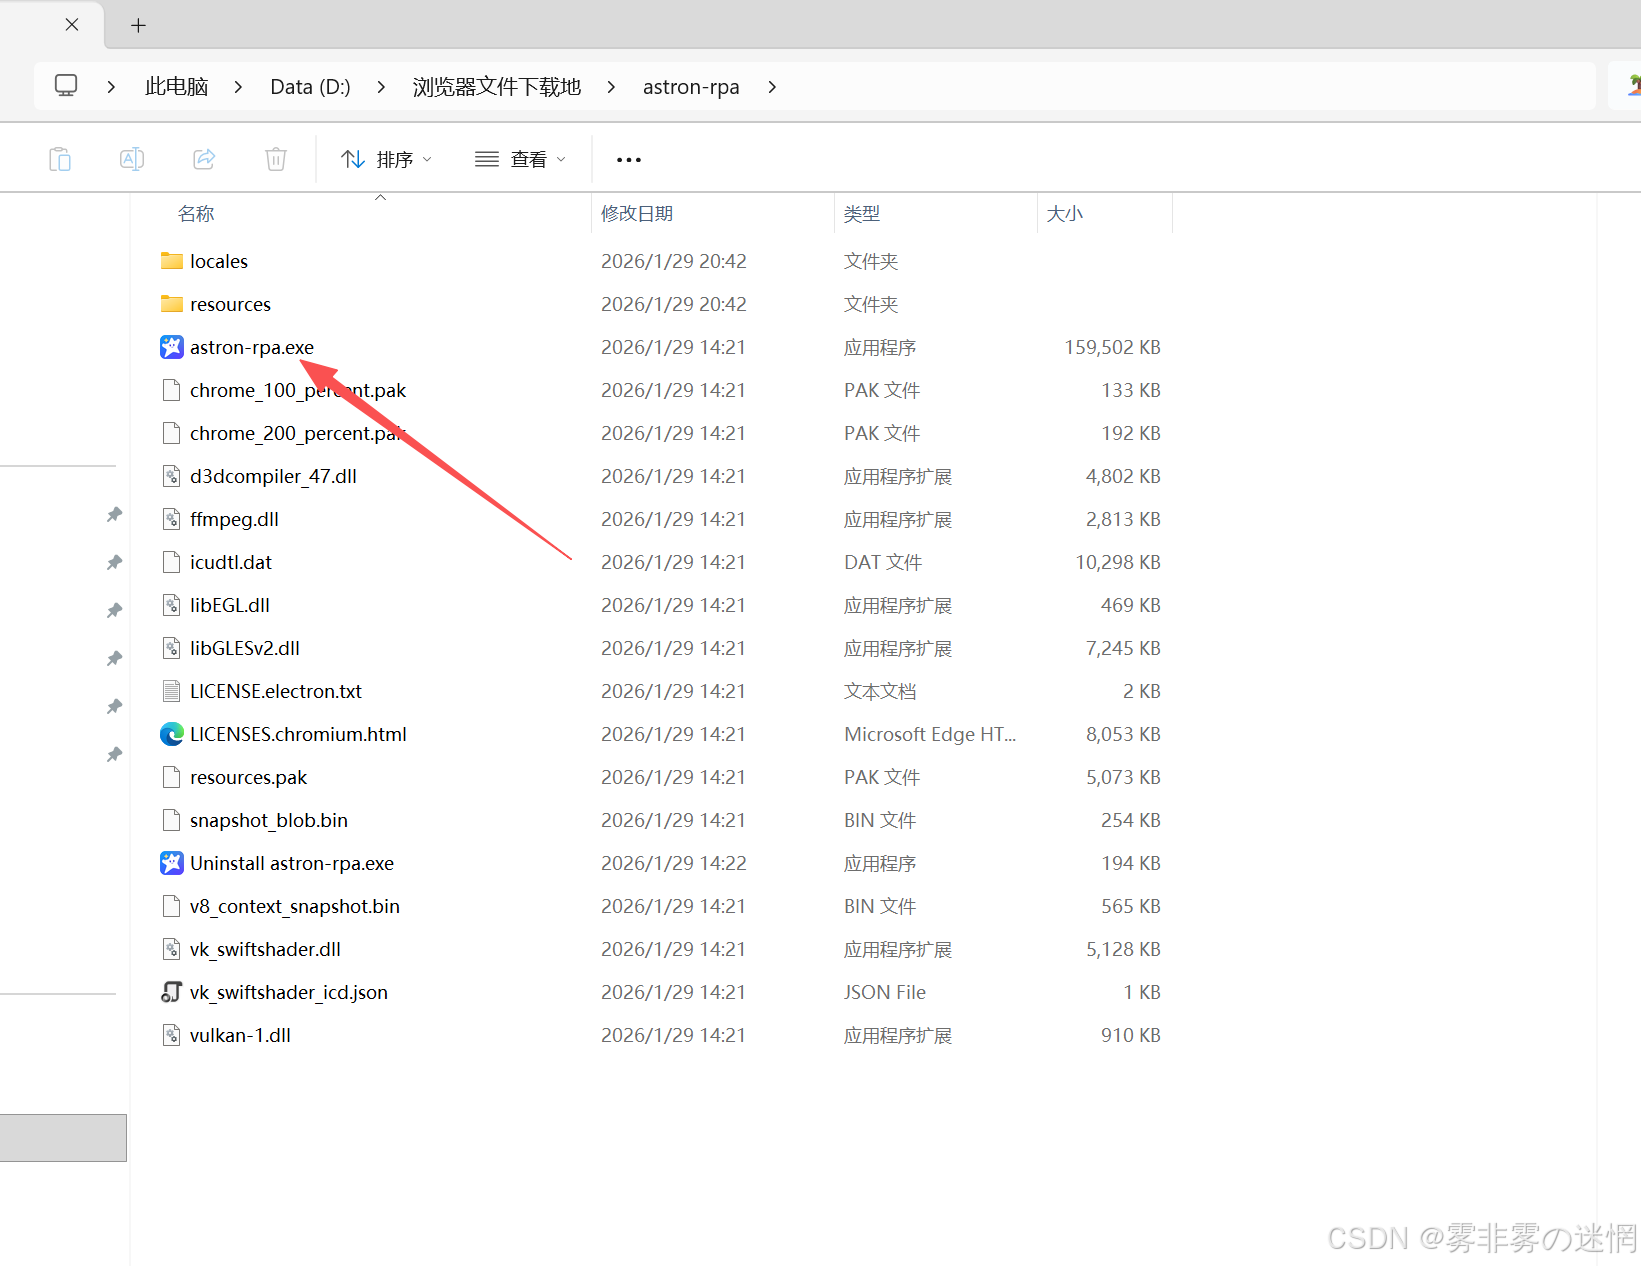Viewport: 1641px width, 1266px height.
Task: Click the 2026/1/29 14:22 date cell
Action: pyautogui.click(x=674, y=863)
